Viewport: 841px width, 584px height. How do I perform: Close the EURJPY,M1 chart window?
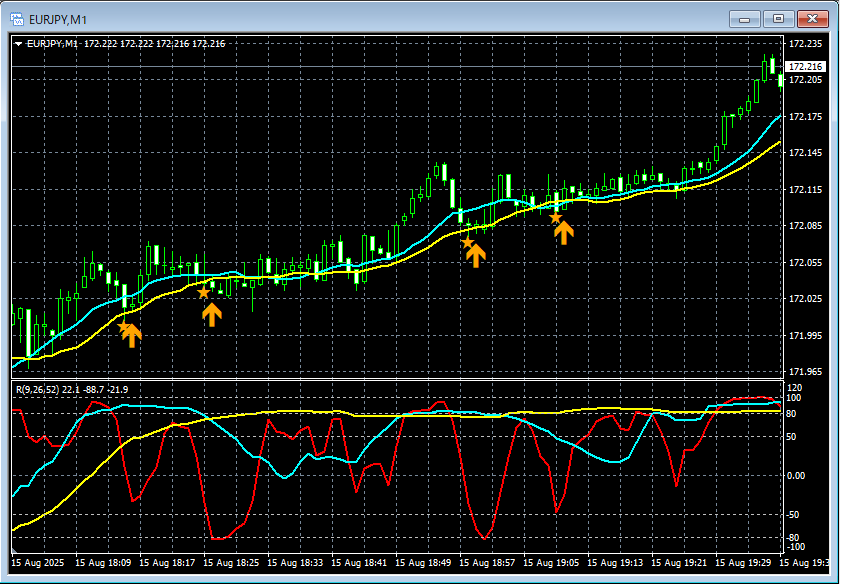click(813, 19)
